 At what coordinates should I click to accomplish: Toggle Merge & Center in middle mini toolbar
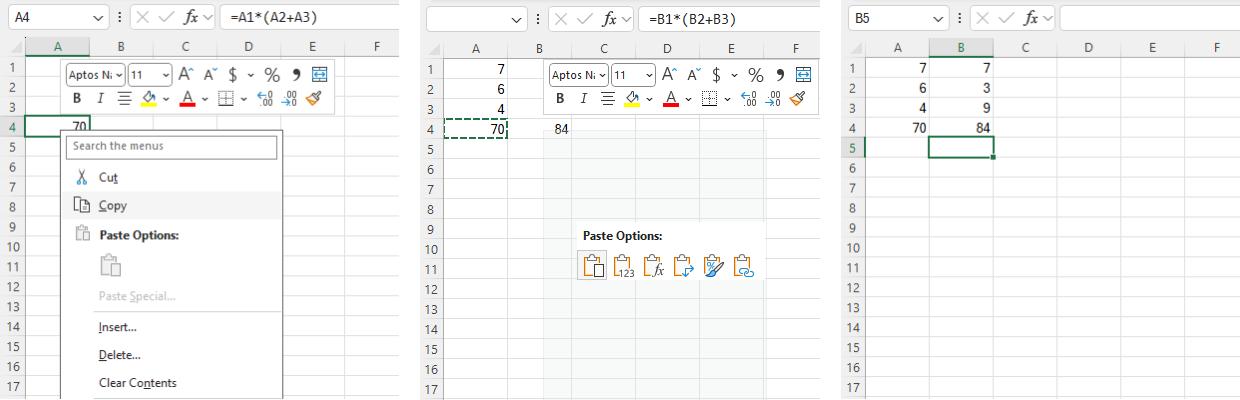tap(804, 75)
